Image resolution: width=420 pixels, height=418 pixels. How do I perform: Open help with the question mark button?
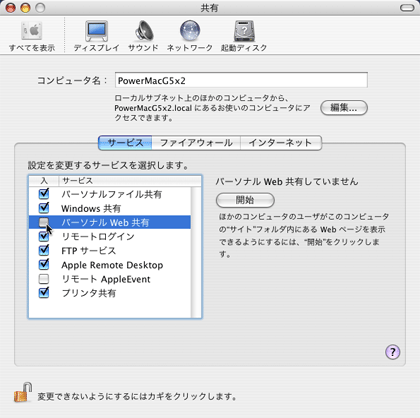393,352
